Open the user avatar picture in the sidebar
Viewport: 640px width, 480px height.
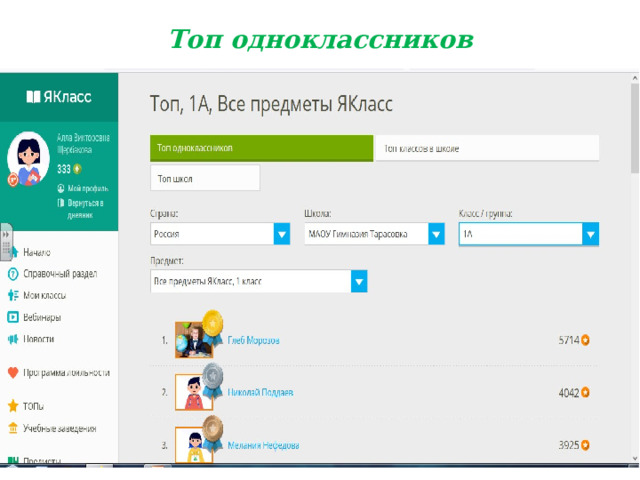coord(28,159)
